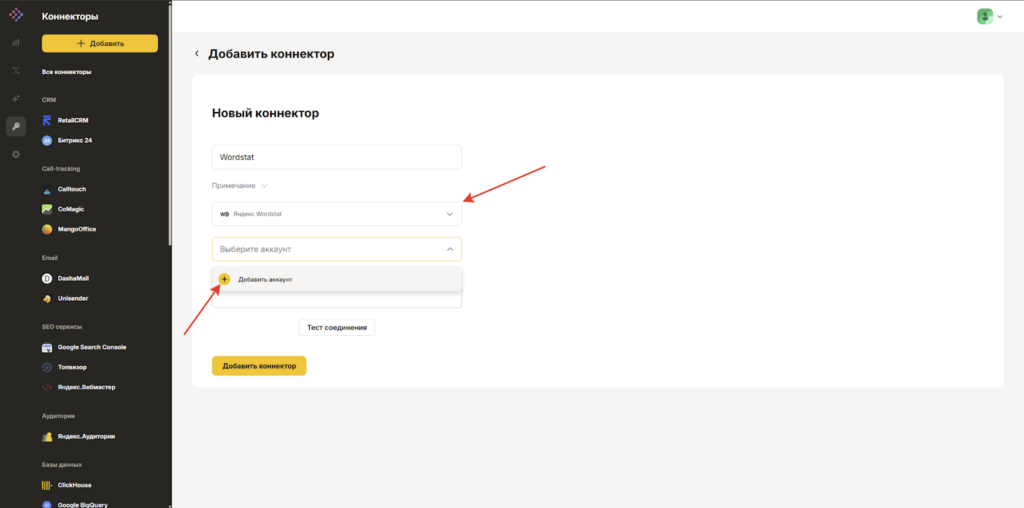Screen dimensions: 1024x508
Task: Select CoMagic in the sidebar
Action: 71,210
